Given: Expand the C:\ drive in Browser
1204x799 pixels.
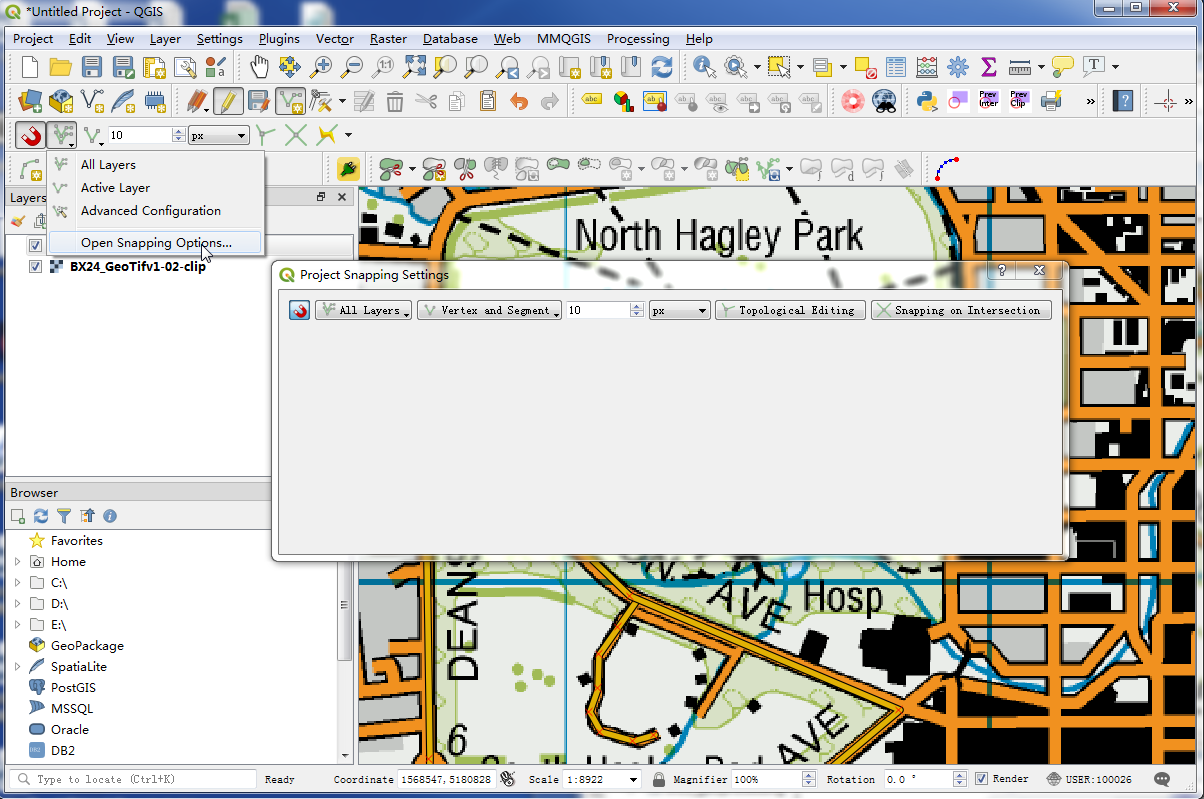Looking at the screenshot, I should [x=17, y=583].
